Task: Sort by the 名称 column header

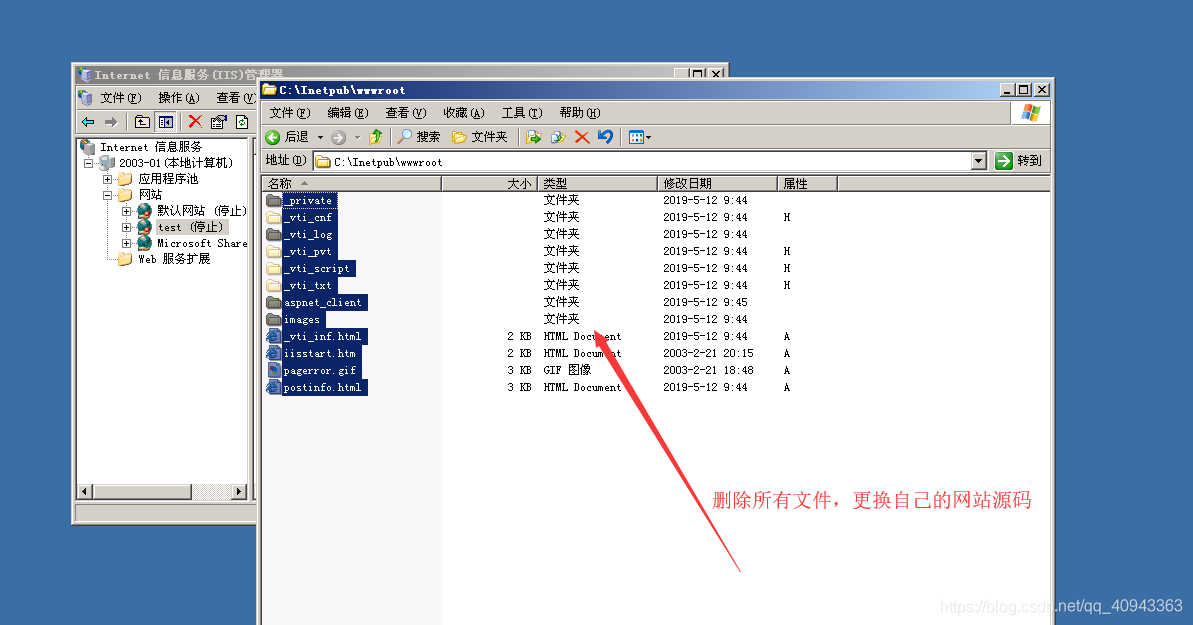Action: tap(352, 183)
